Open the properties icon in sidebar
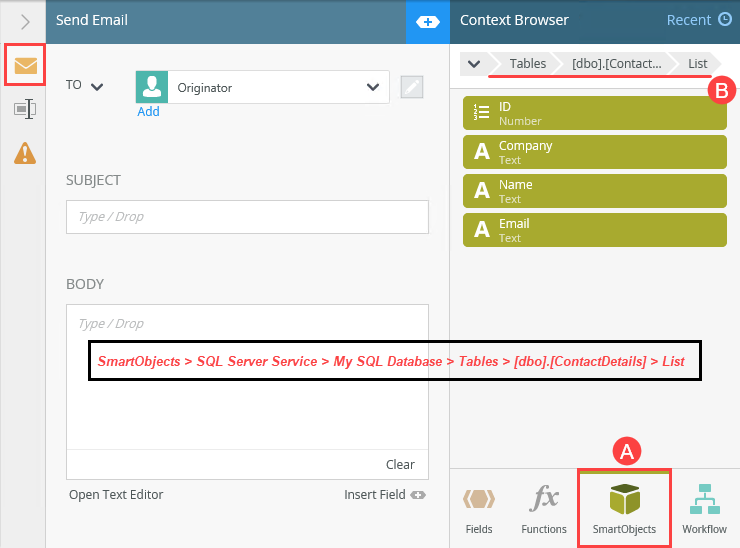The width and height of the screenshot is (740, 548). [25, 110]
